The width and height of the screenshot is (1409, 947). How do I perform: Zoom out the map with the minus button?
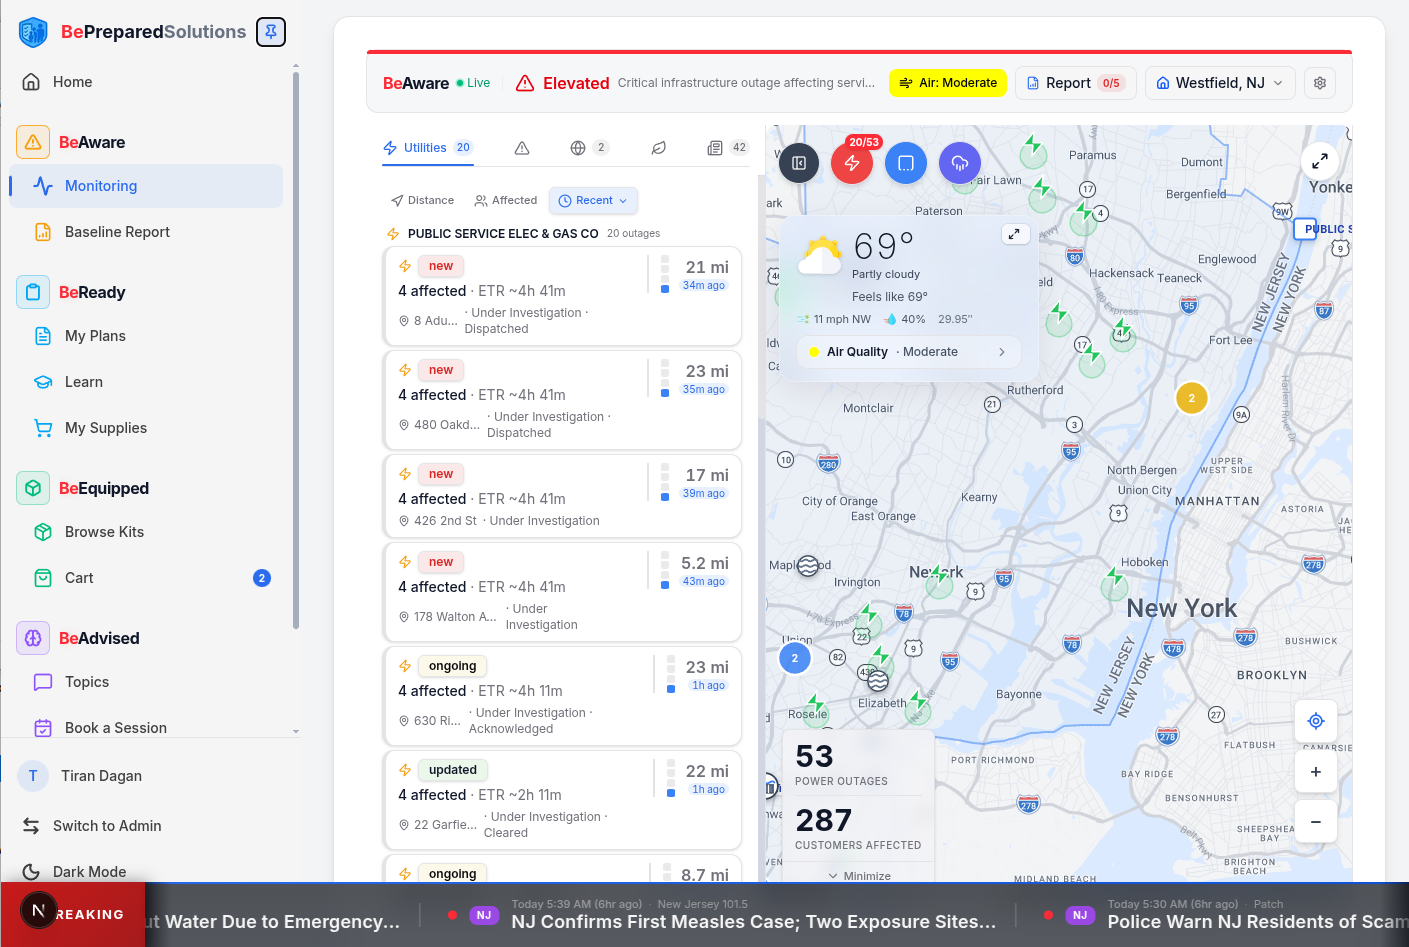(x=1316, y=822)
